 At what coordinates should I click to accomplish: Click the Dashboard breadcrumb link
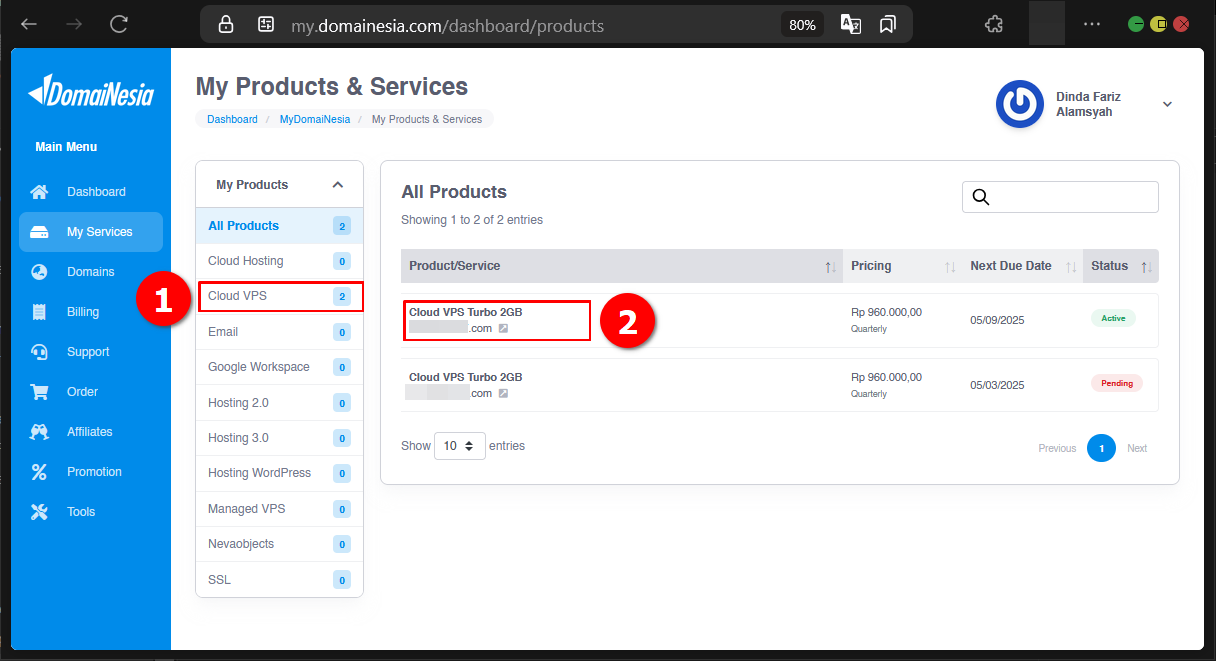coord(232,119)
